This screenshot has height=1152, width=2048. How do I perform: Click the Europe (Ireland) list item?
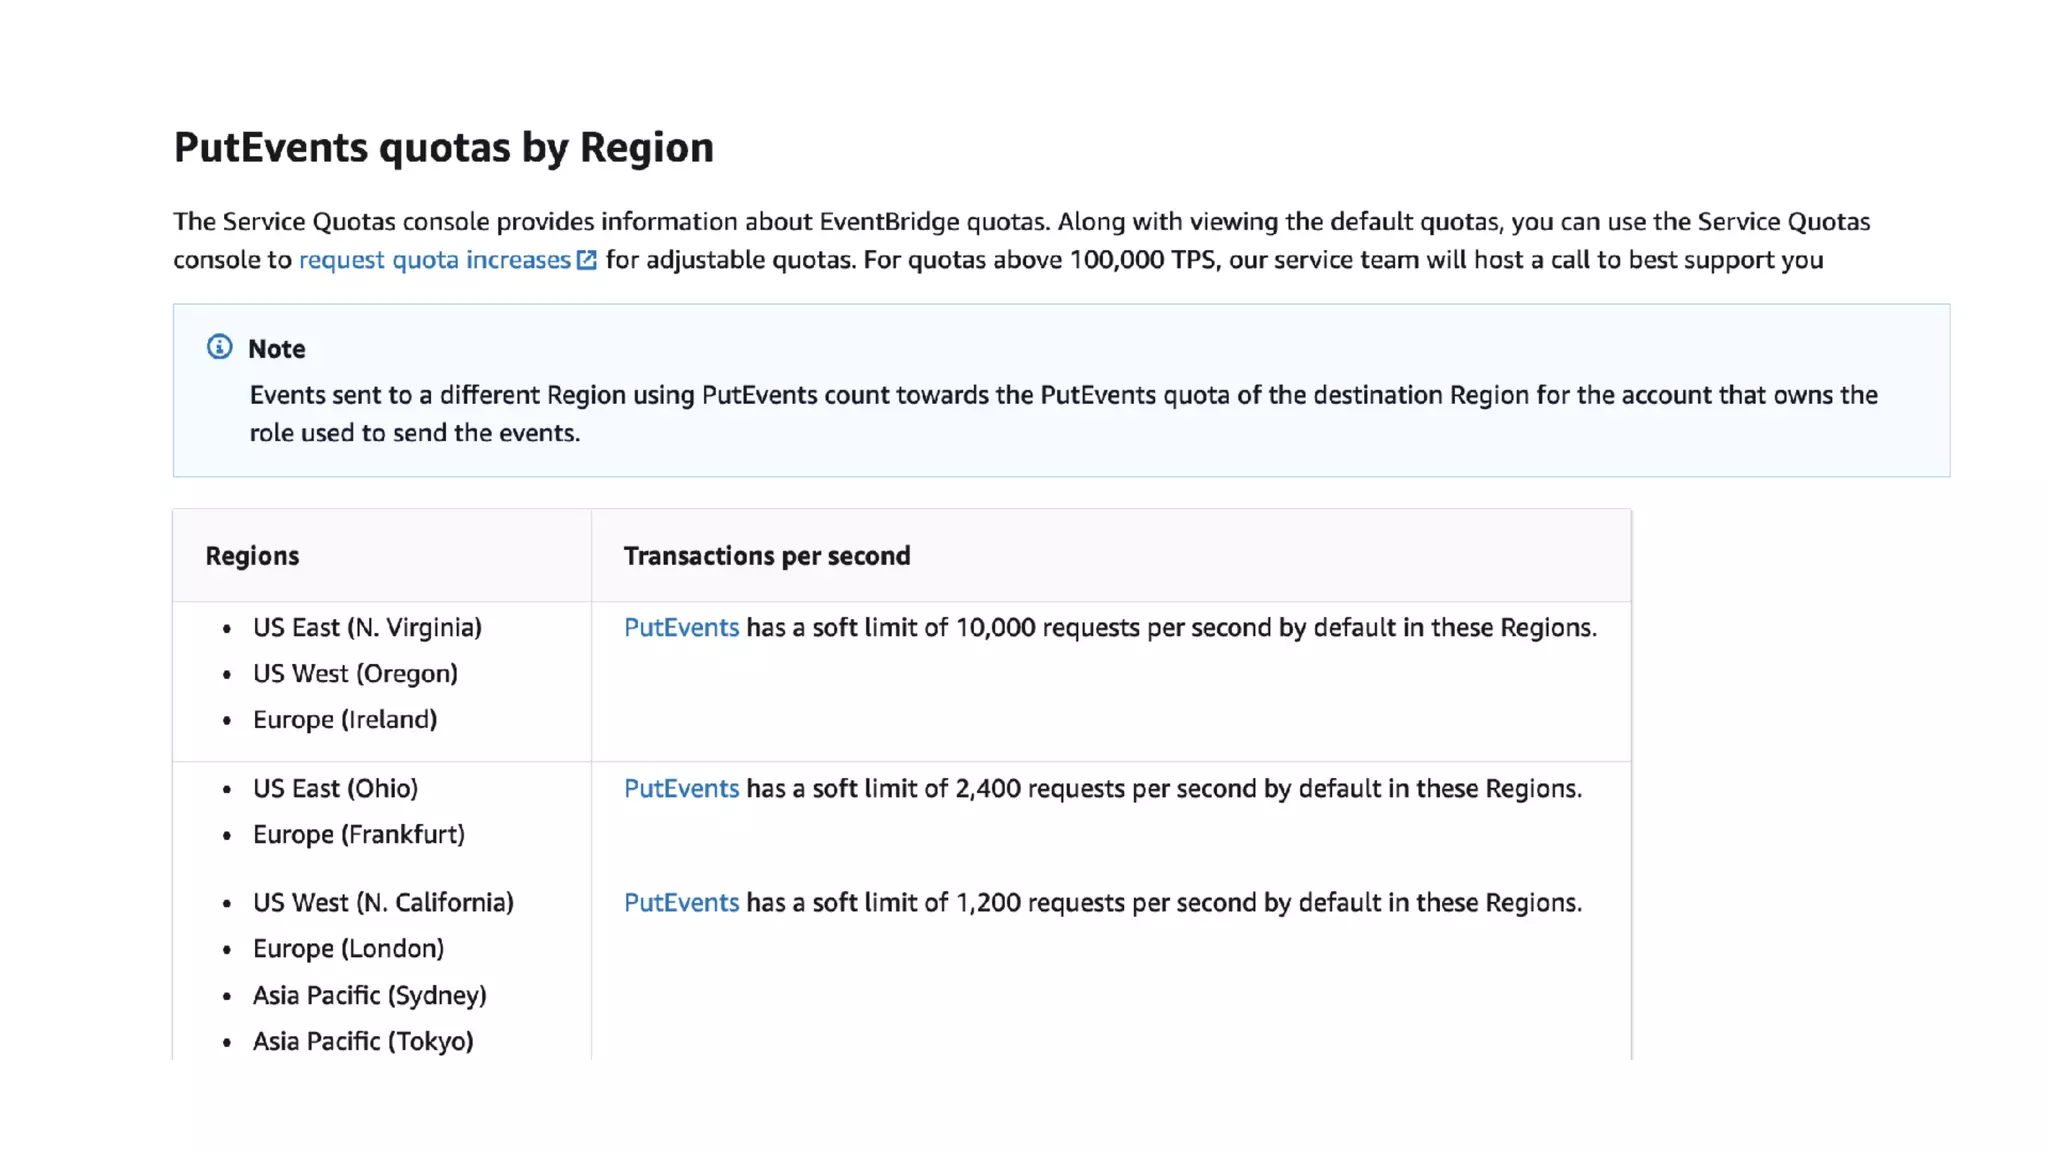pos(344,719)
